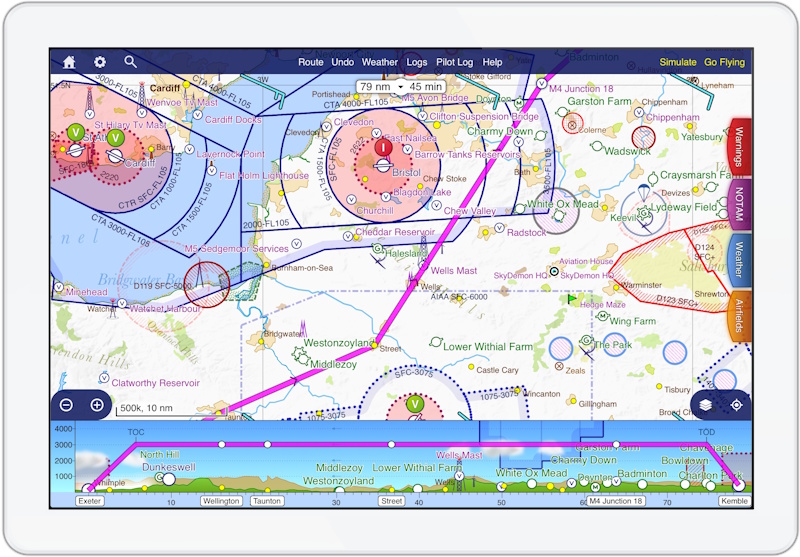Viewport: 800px width, 557px height.
Task: Tap the green flag near Hedge Maze
Action: click(572, 299)
